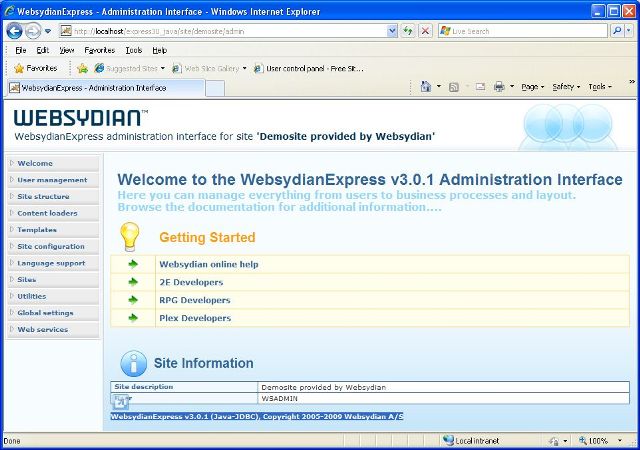Open Content loaders in the sidebar
Image resolution: width=640 pixels, height=450 pixels.
point(53,213)
